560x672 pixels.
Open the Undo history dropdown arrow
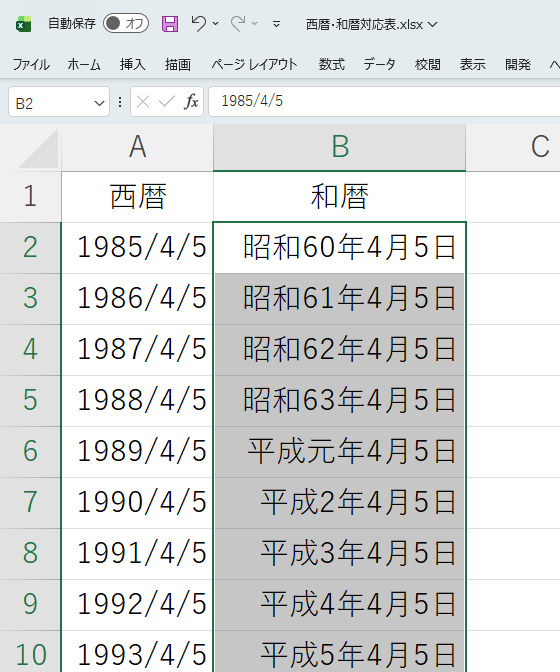point(216,24)
